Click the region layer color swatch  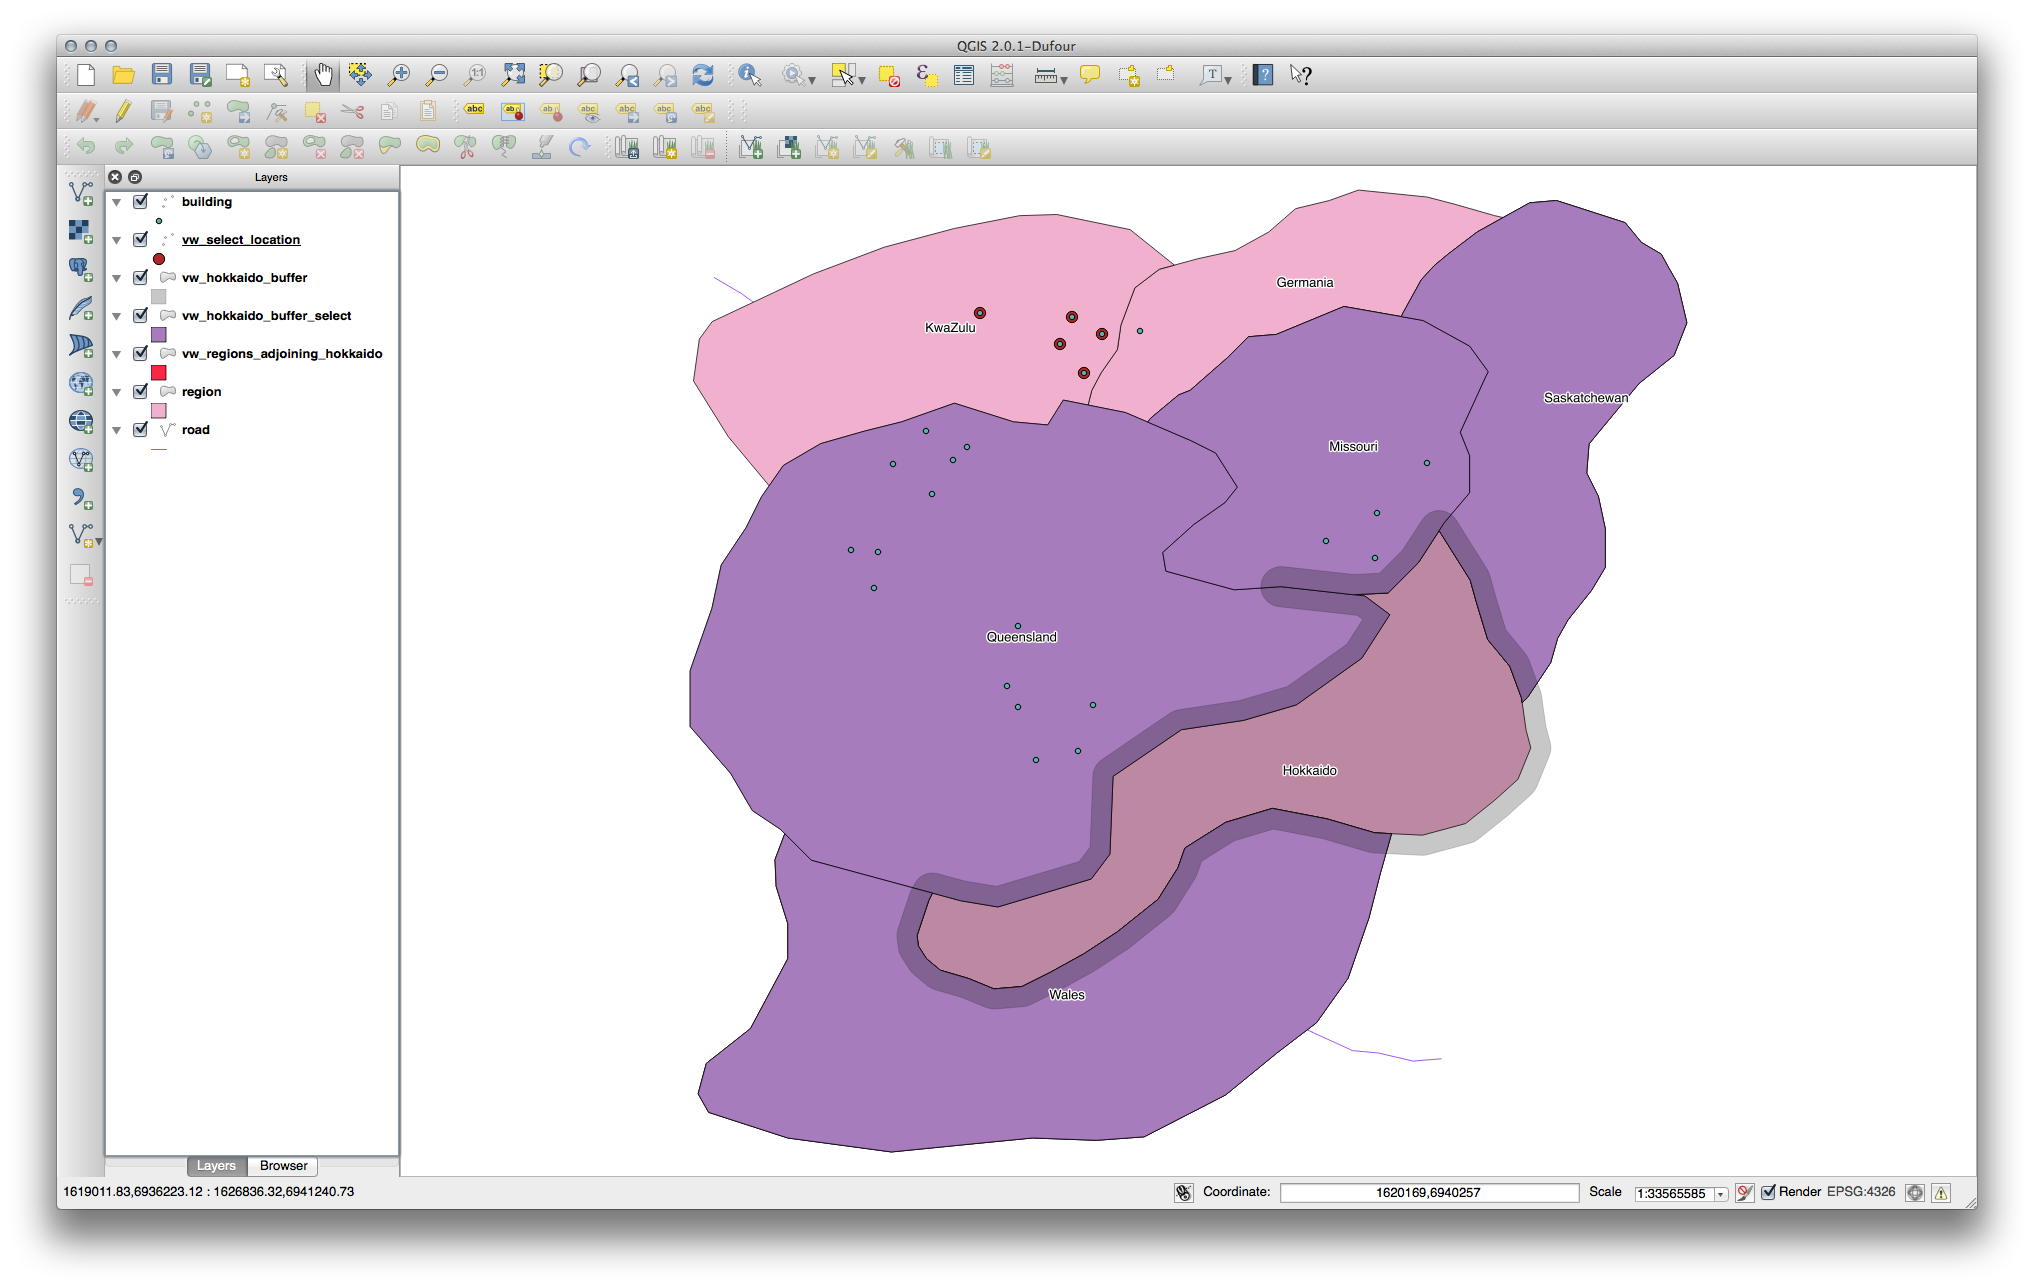pyautogui.click(x=159, y=409)
